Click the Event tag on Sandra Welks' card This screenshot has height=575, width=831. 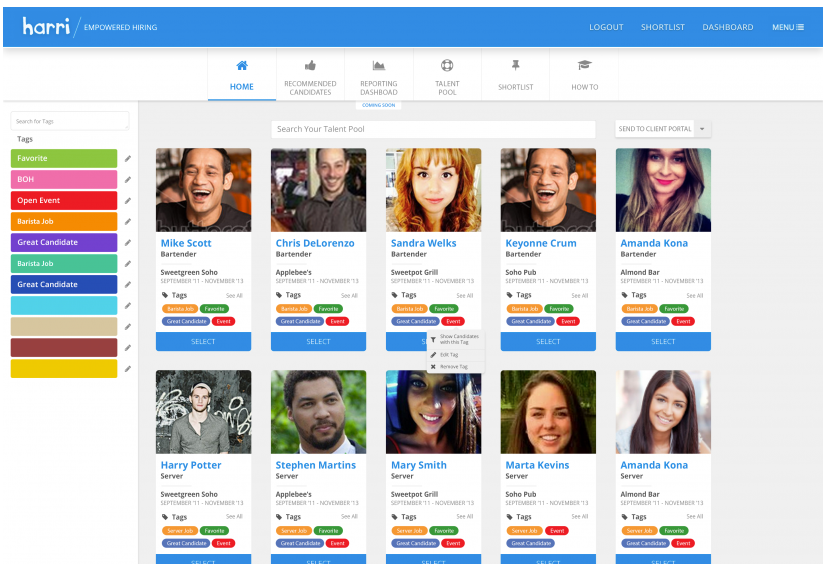[x=453, y=321]
